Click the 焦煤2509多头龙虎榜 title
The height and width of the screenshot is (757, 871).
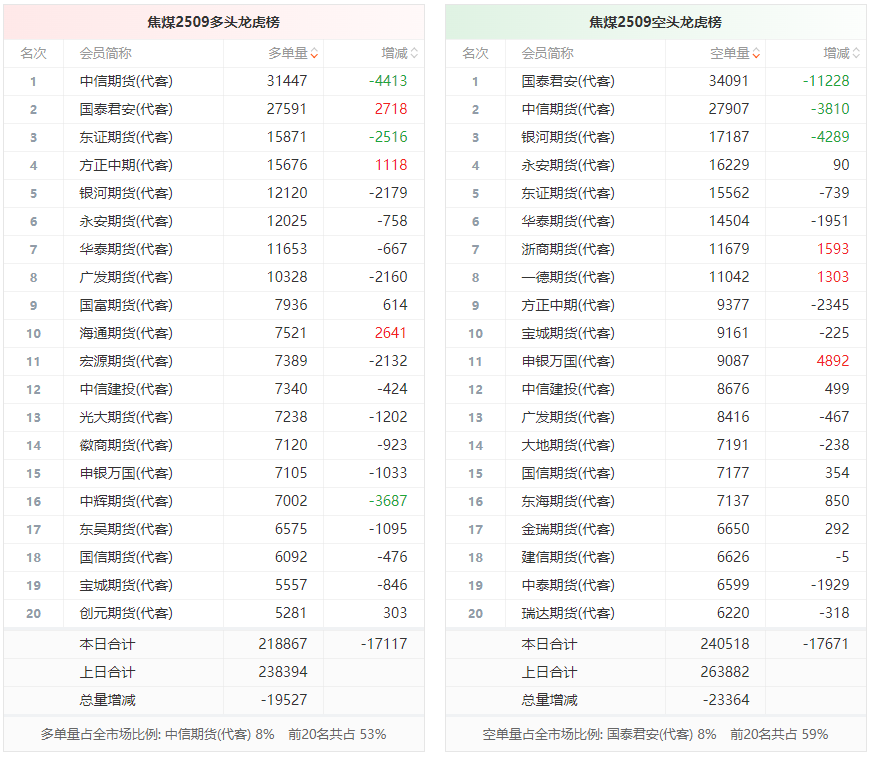[213, 22]
